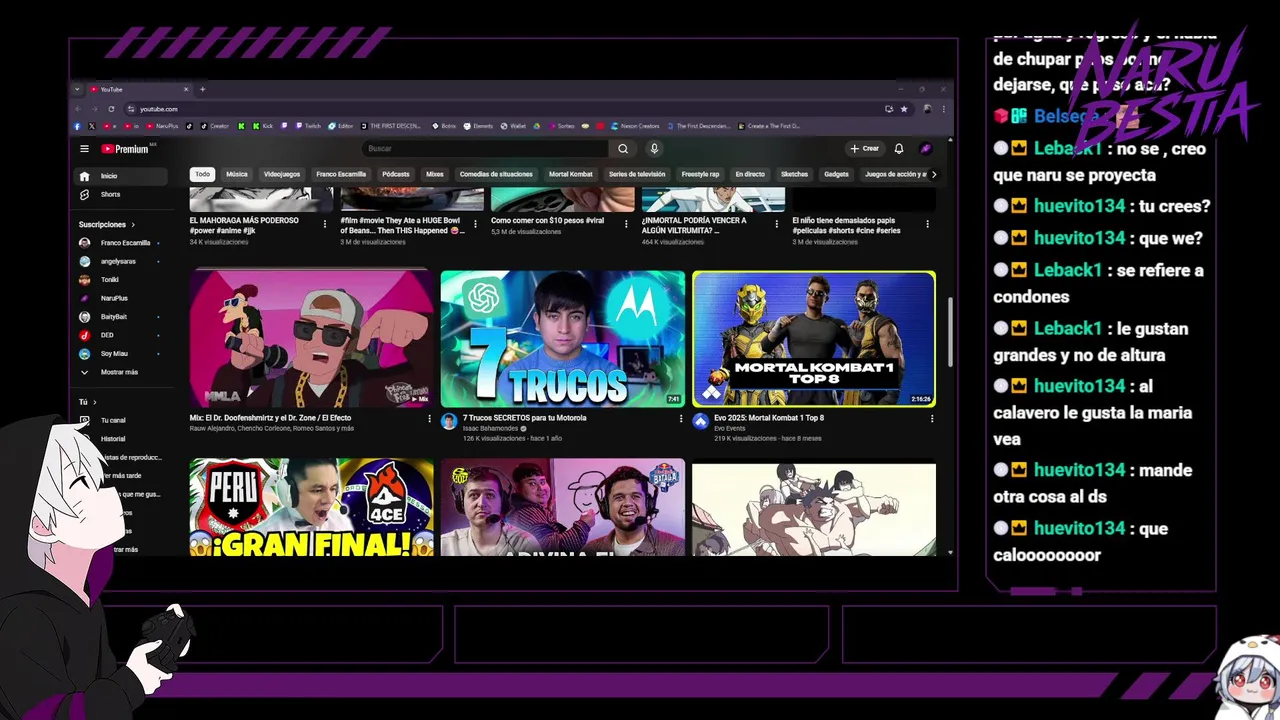Image resolution: width=1280 pixels, height=720 pixels.
Task: Play the Mortal Kombat 1 Top 8 thumbnail
Action: coord(814,339)
